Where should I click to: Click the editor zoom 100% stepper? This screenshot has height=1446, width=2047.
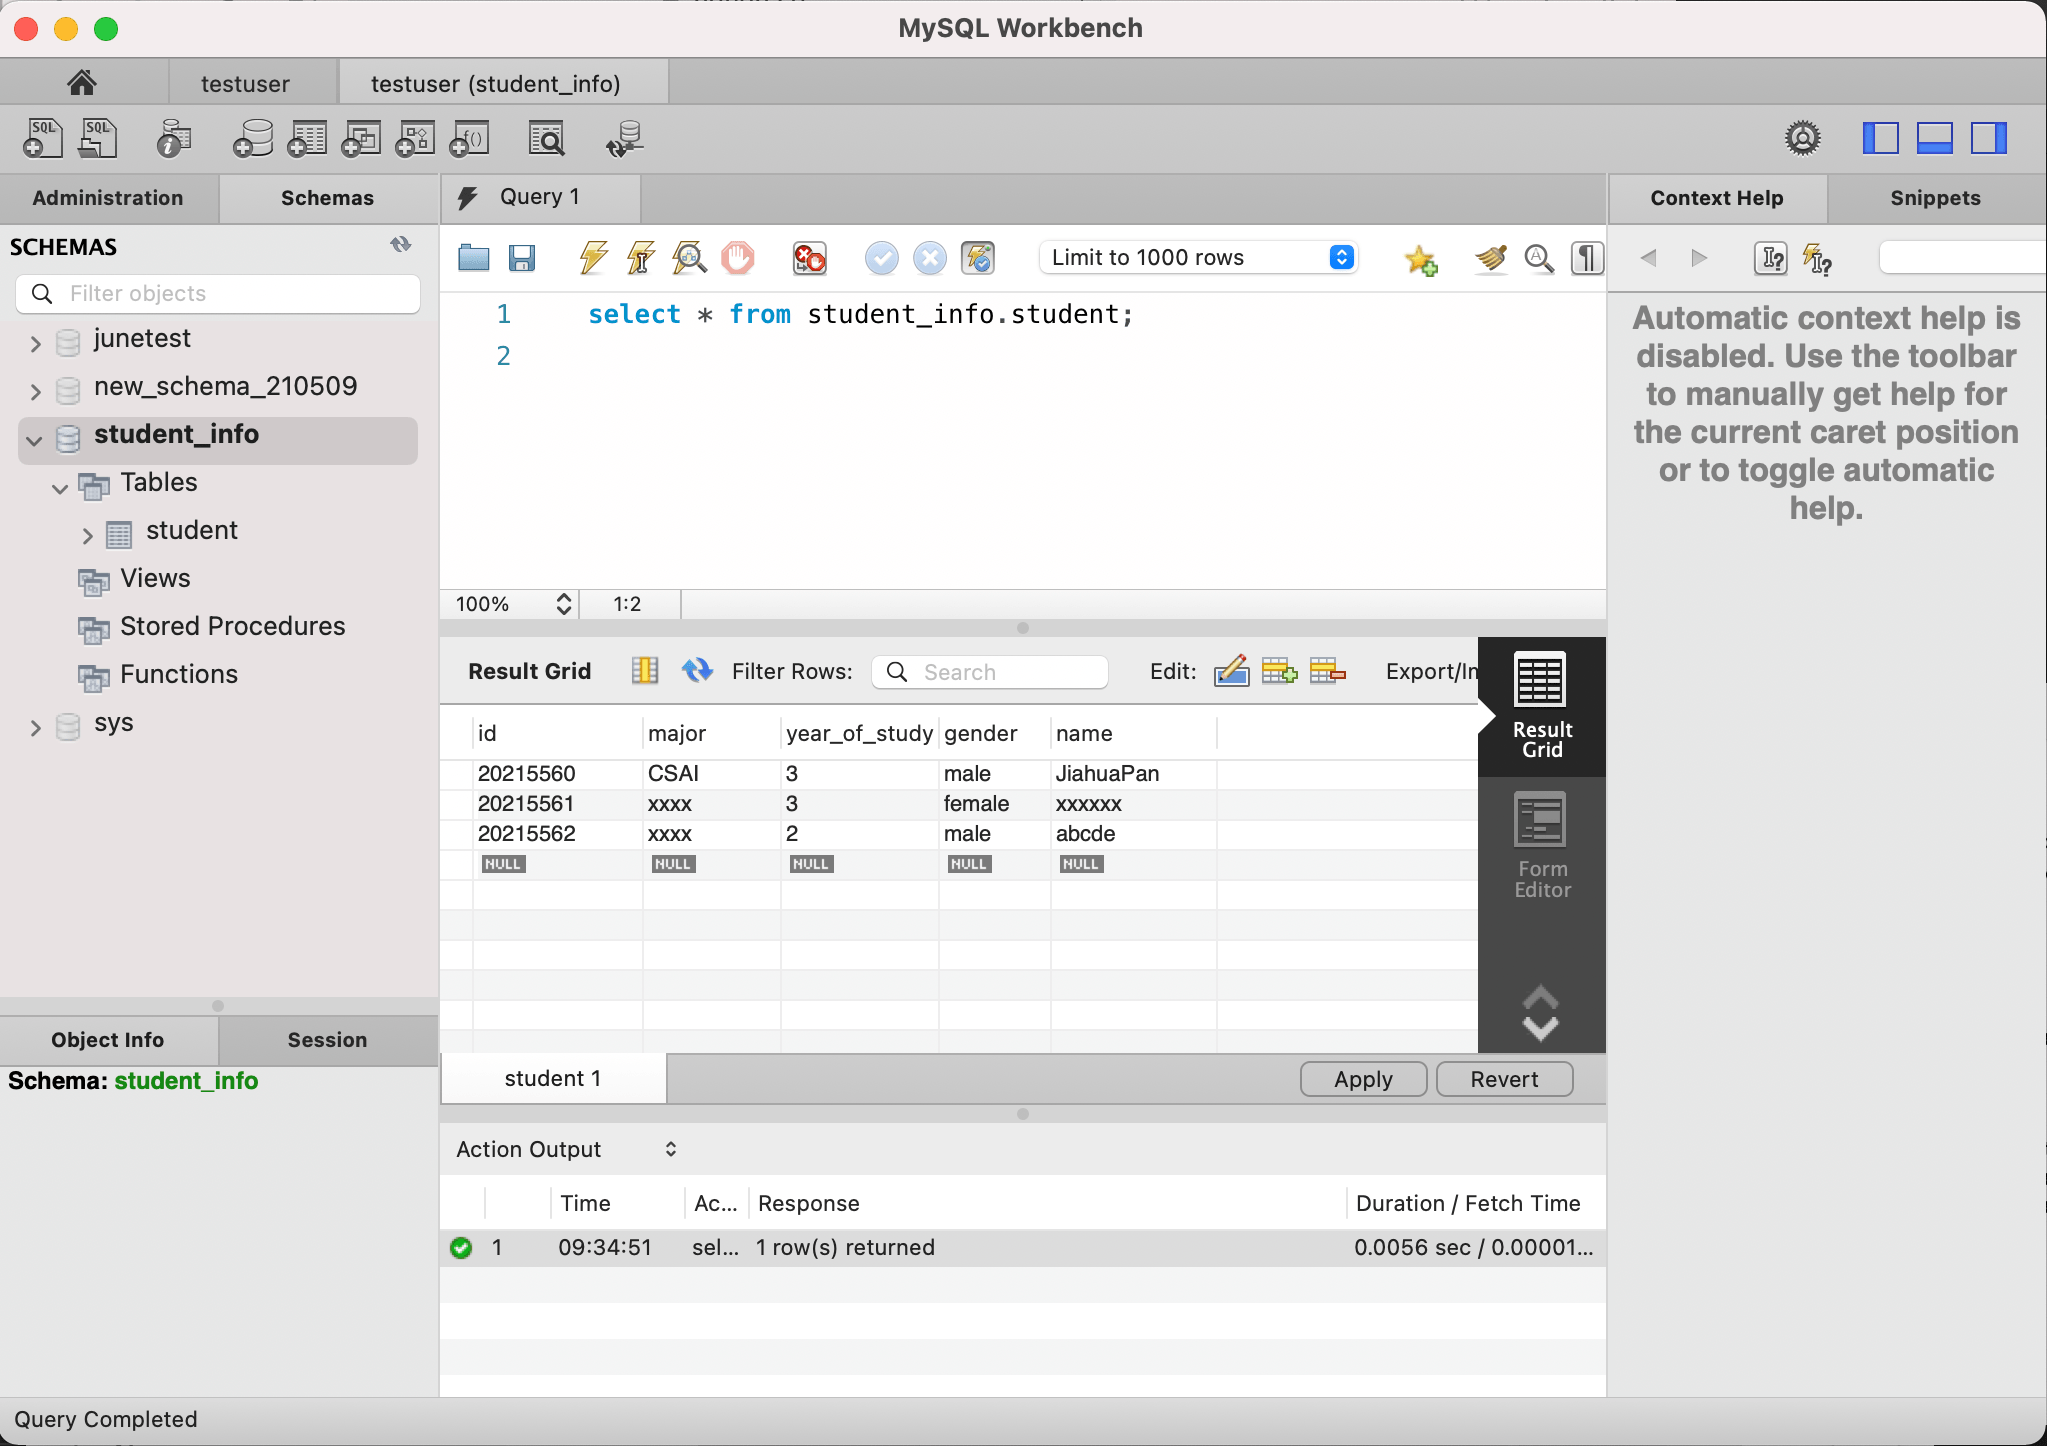pyautogui.click(x=563, y=604)
